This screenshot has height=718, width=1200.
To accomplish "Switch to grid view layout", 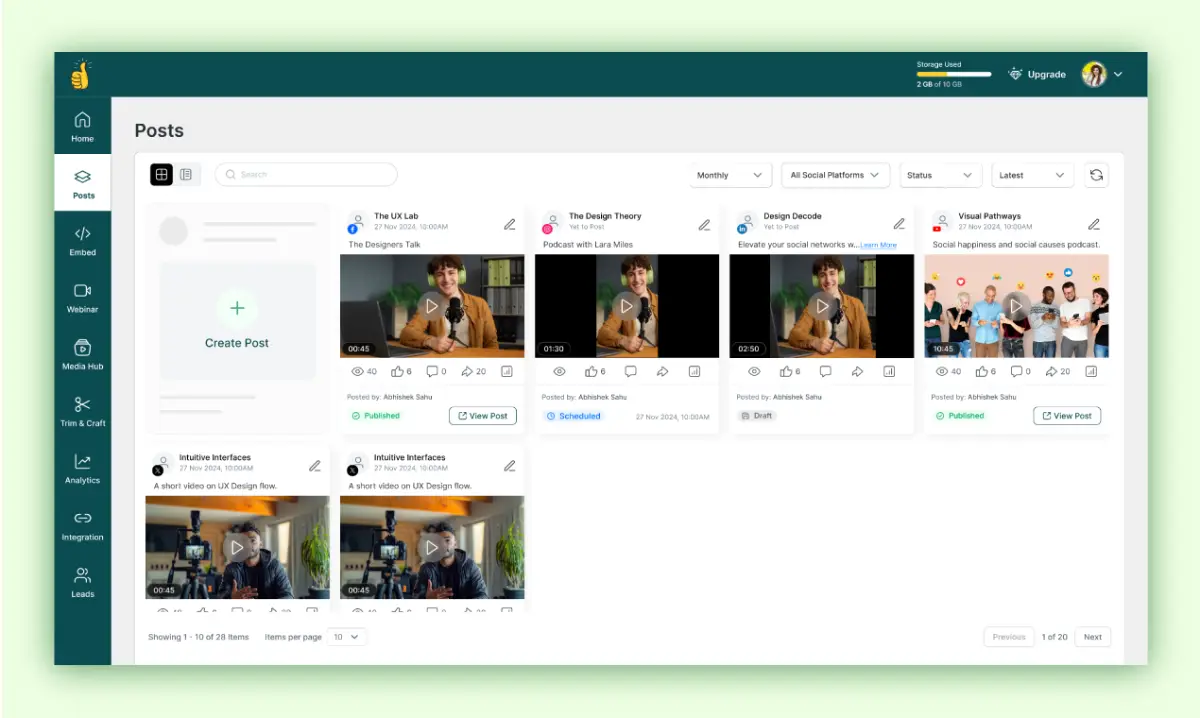I will [161, 174].
